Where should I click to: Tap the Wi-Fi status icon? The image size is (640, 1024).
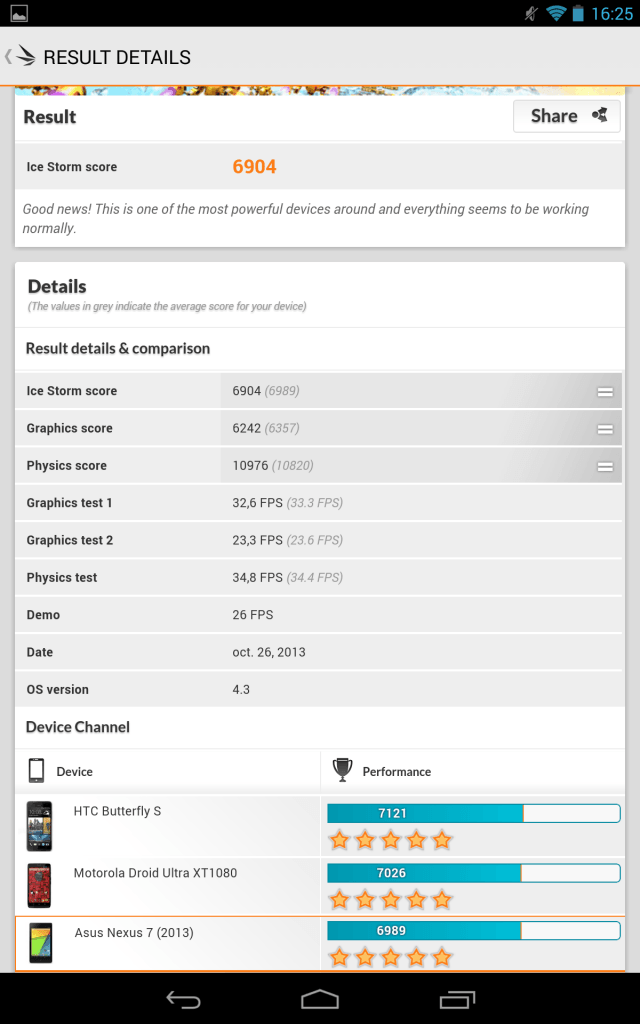[556, 13]
